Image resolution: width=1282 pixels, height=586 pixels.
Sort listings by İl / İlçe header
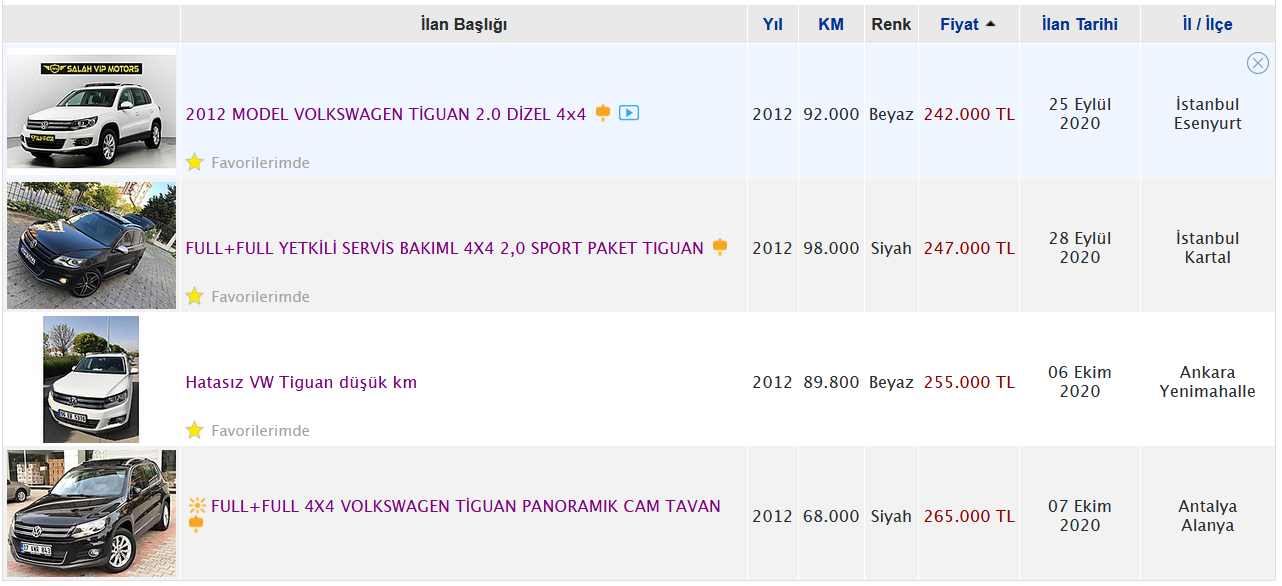[x=1207, y=24]
